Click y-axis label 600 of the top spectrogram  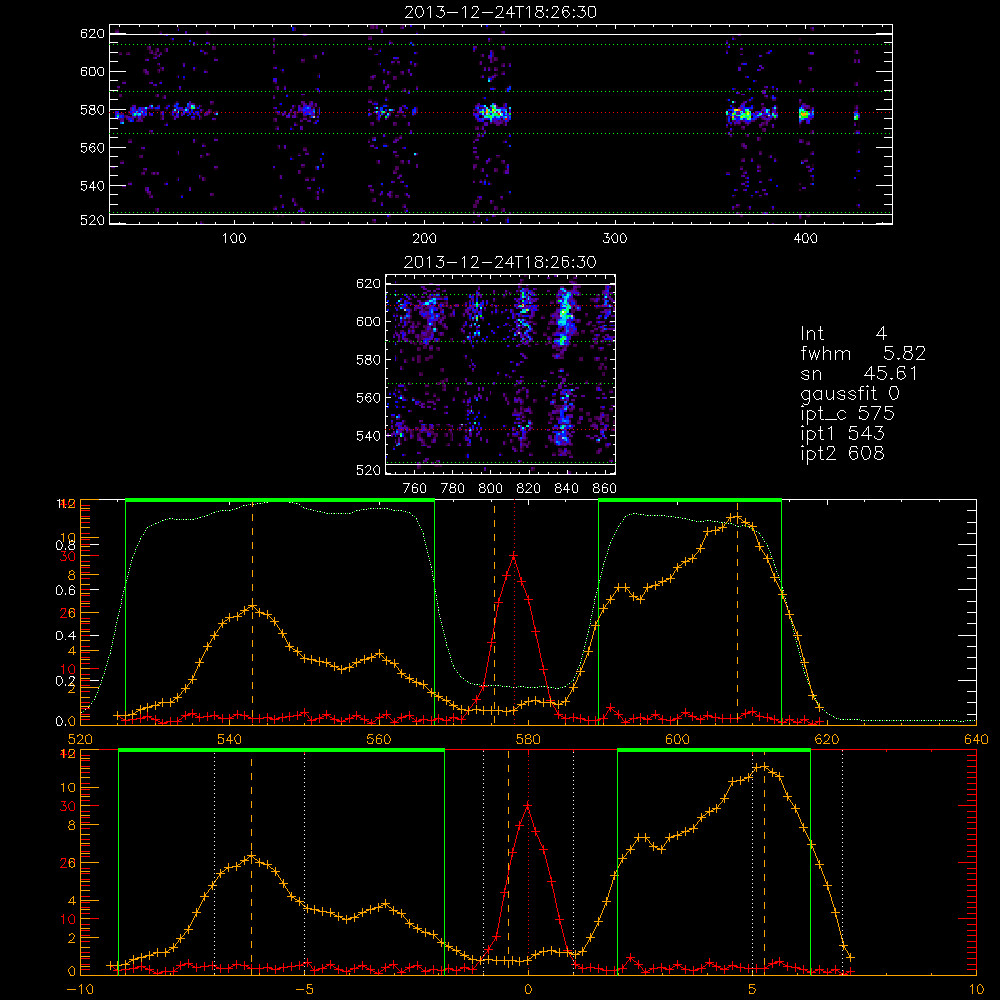(x=92, y=71)
